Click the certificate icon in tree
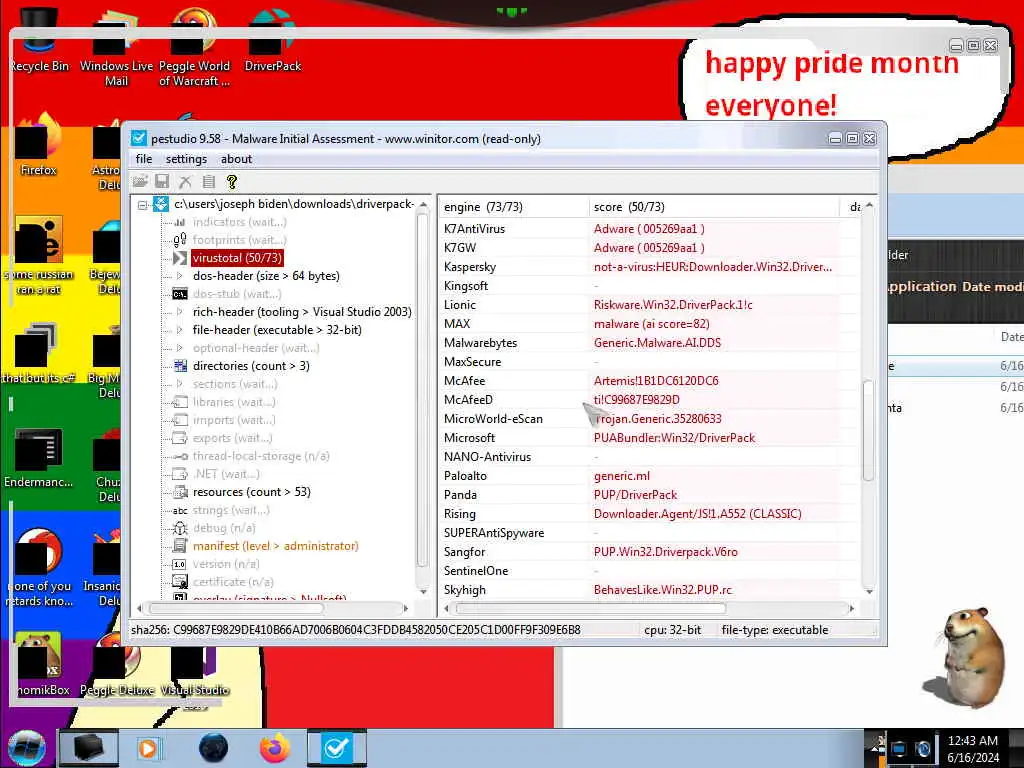 [180, 581]
